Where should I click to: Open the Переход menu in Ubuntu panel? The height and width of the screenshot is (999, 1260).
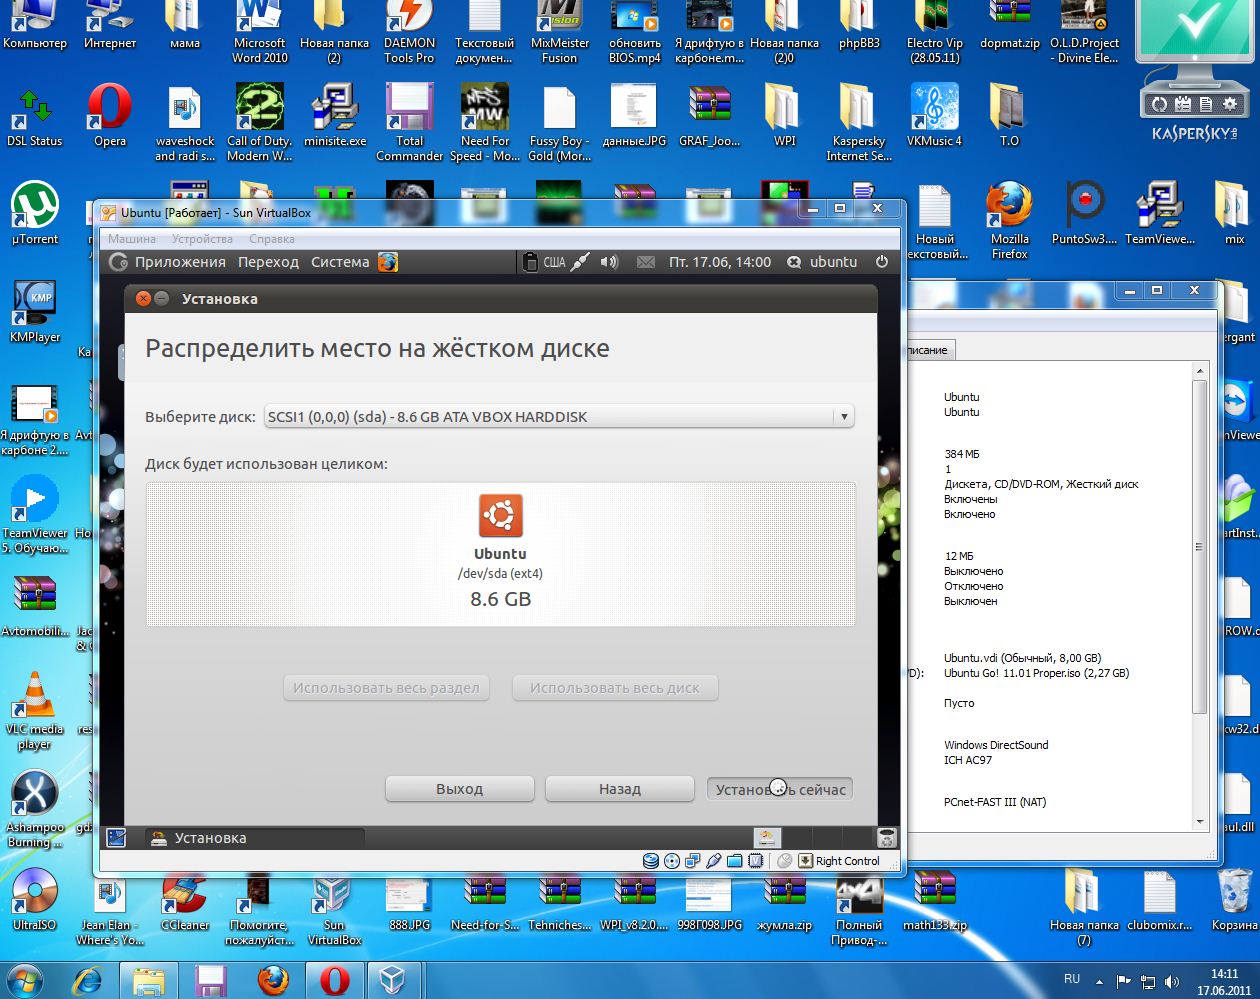pos(268,262)
